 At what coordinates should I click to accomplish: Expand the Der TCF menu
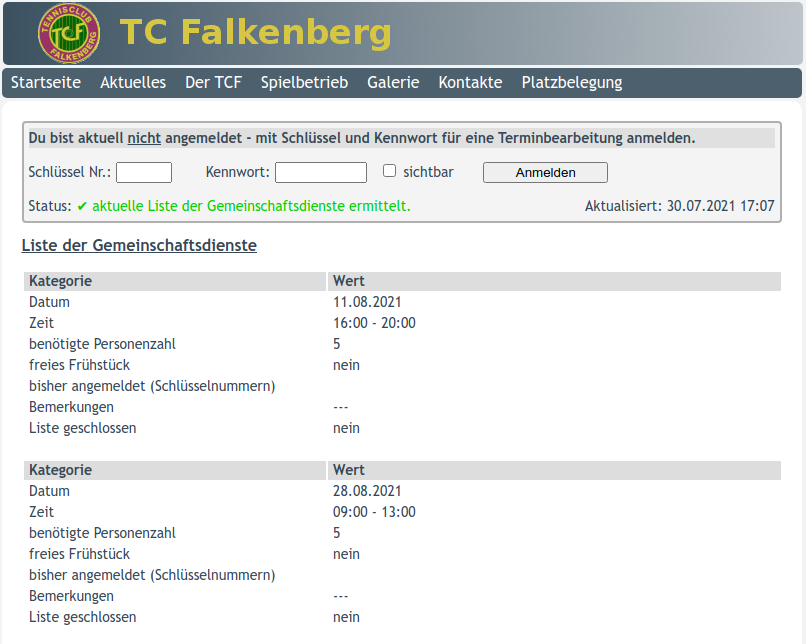[x=213, y=82]
